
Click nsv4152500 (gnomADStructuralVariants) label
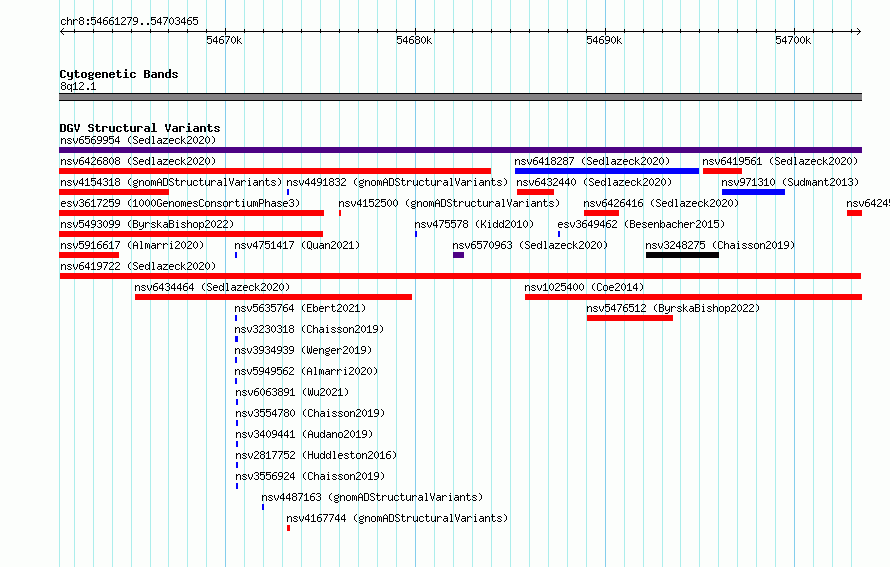click(449, 203)
